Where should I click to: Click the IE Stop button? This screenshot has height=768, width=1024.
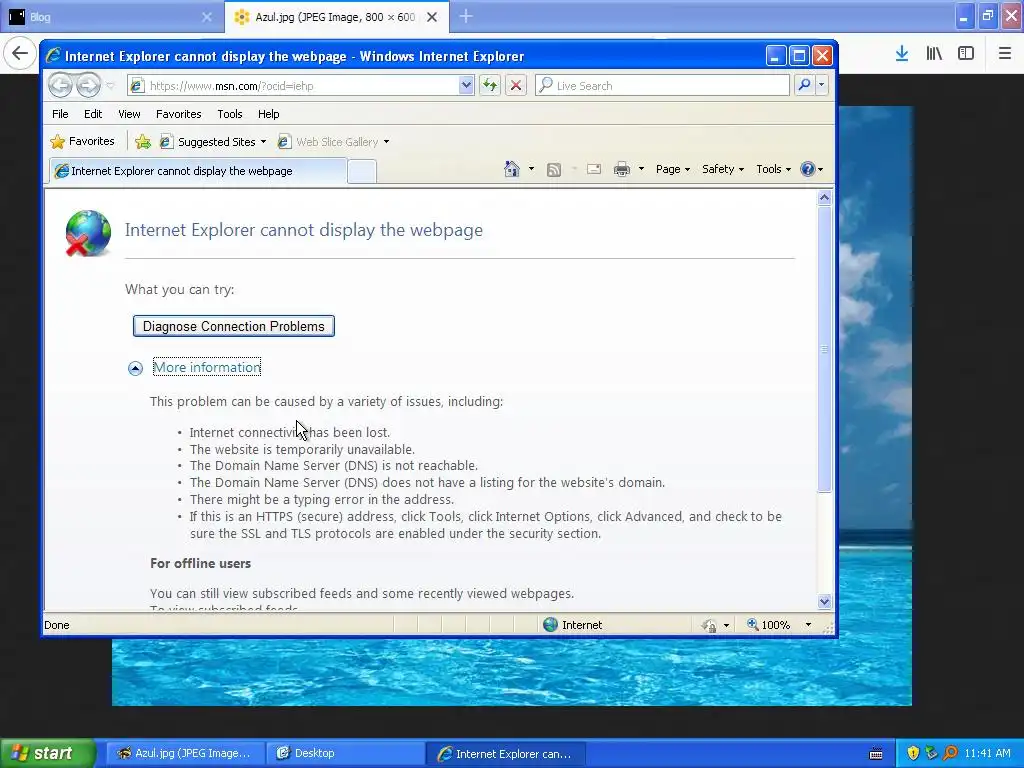516,86
